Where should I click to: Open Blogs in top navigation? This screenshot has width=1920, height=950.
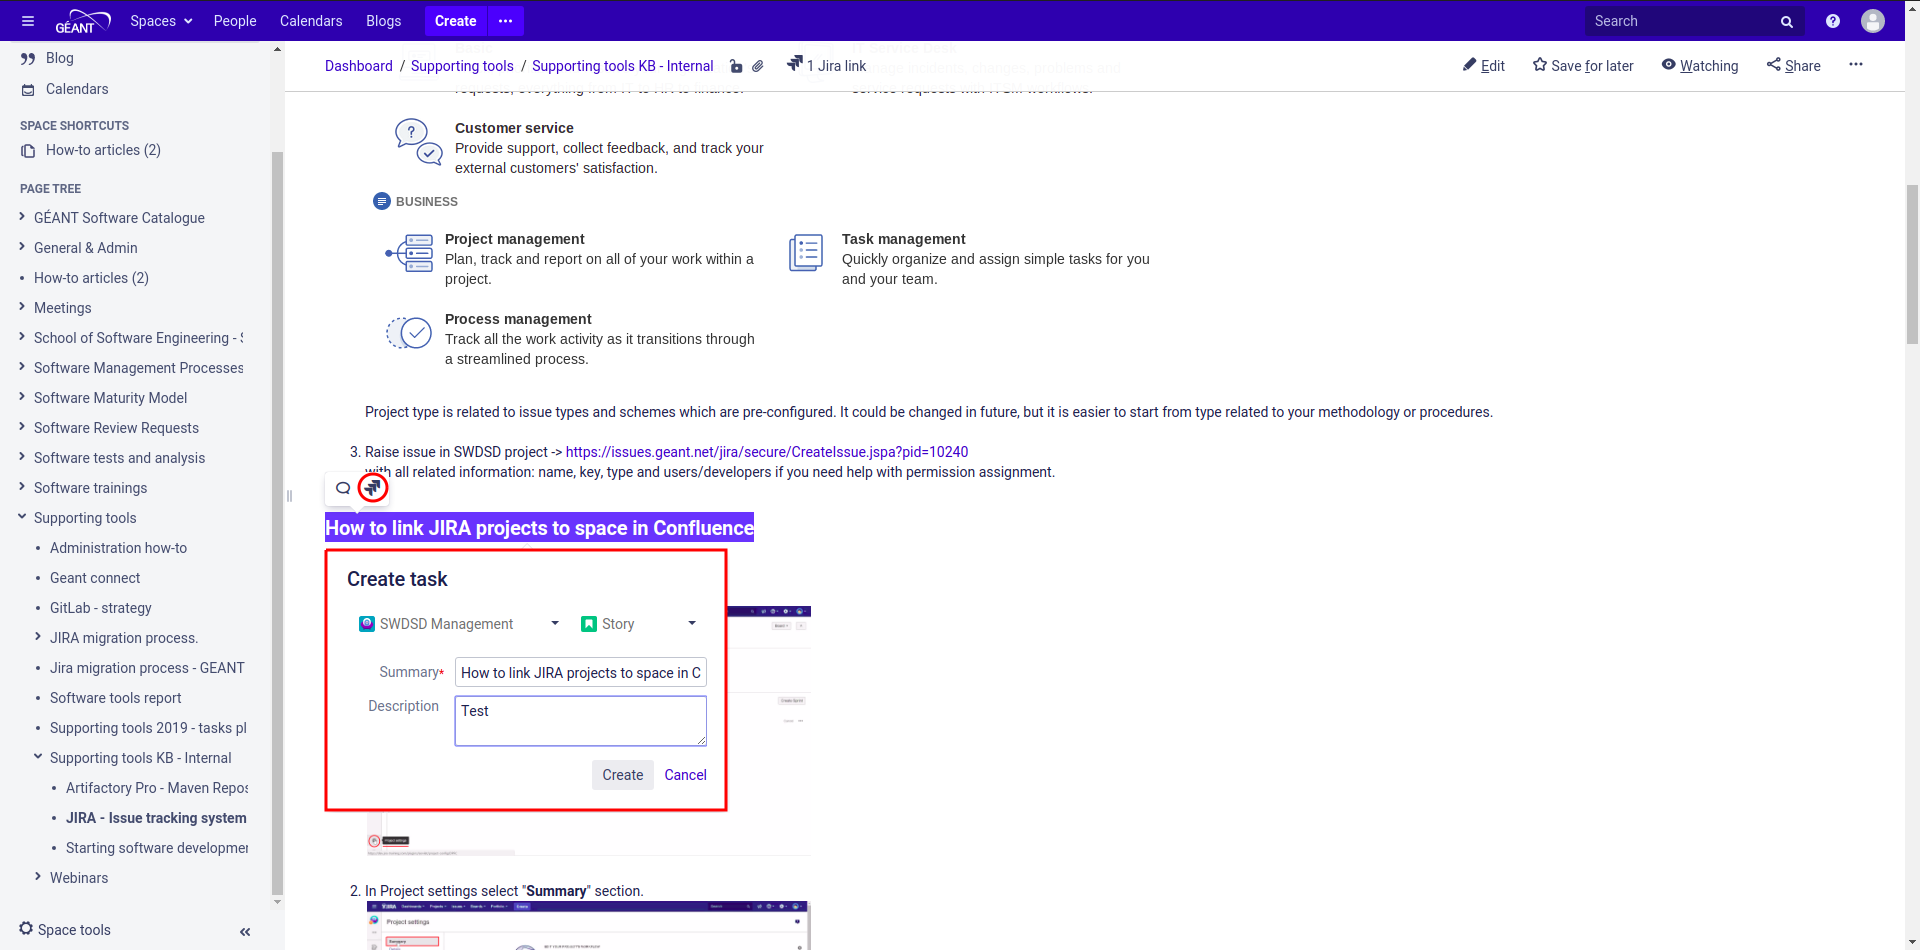(384, 21)
